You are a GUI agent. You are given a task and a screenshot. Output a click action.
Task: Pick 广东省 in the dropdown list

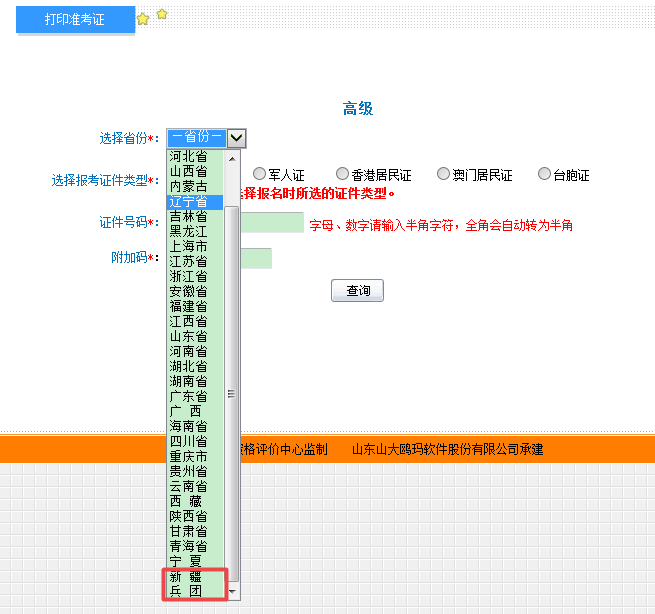pos(188,396)
